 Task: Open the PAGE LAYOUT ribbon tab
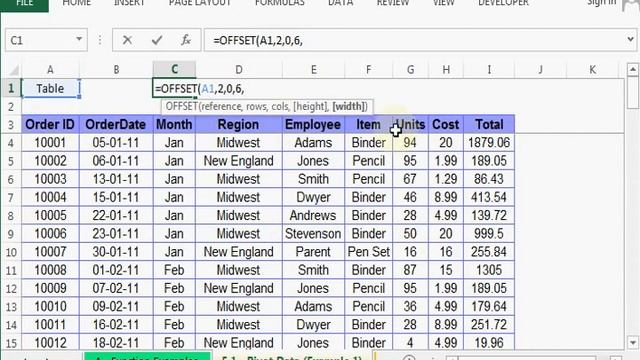pos(200,3)
